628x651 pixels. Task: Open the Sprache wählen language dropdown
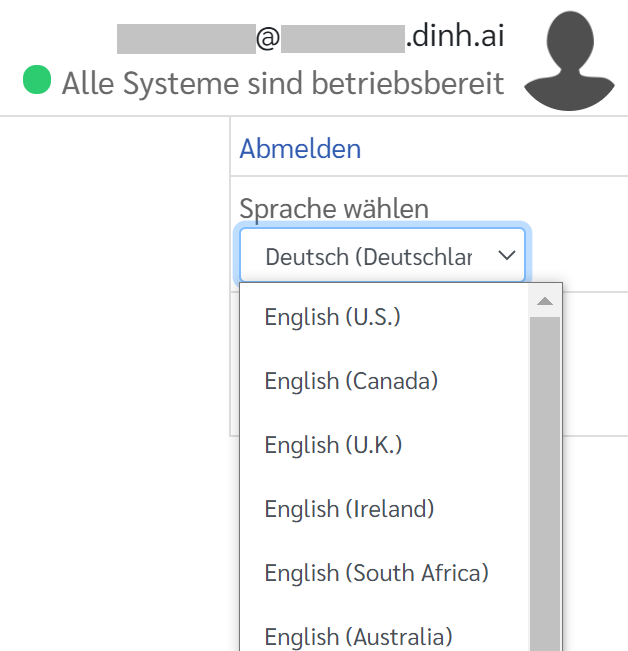click(382, 255)
